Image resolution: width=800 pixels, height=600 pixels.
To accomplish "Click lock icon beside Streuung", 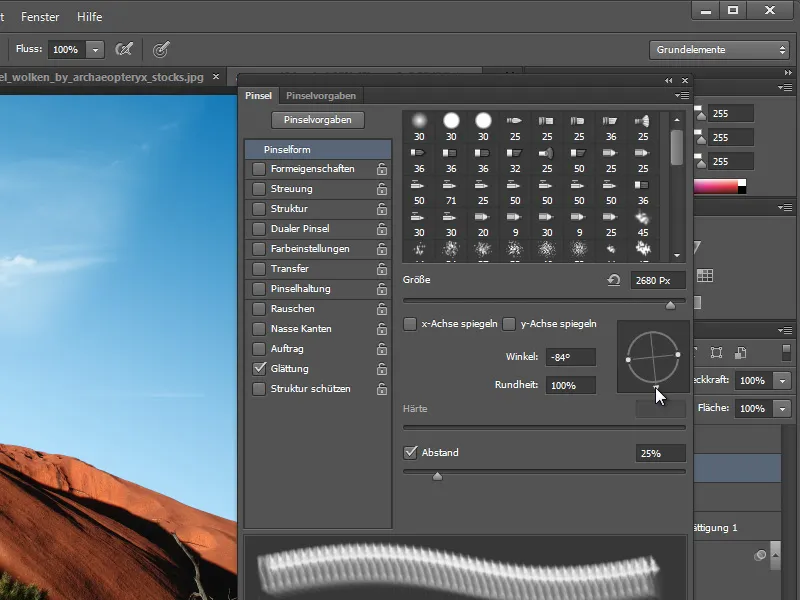I will click(382, 189).
